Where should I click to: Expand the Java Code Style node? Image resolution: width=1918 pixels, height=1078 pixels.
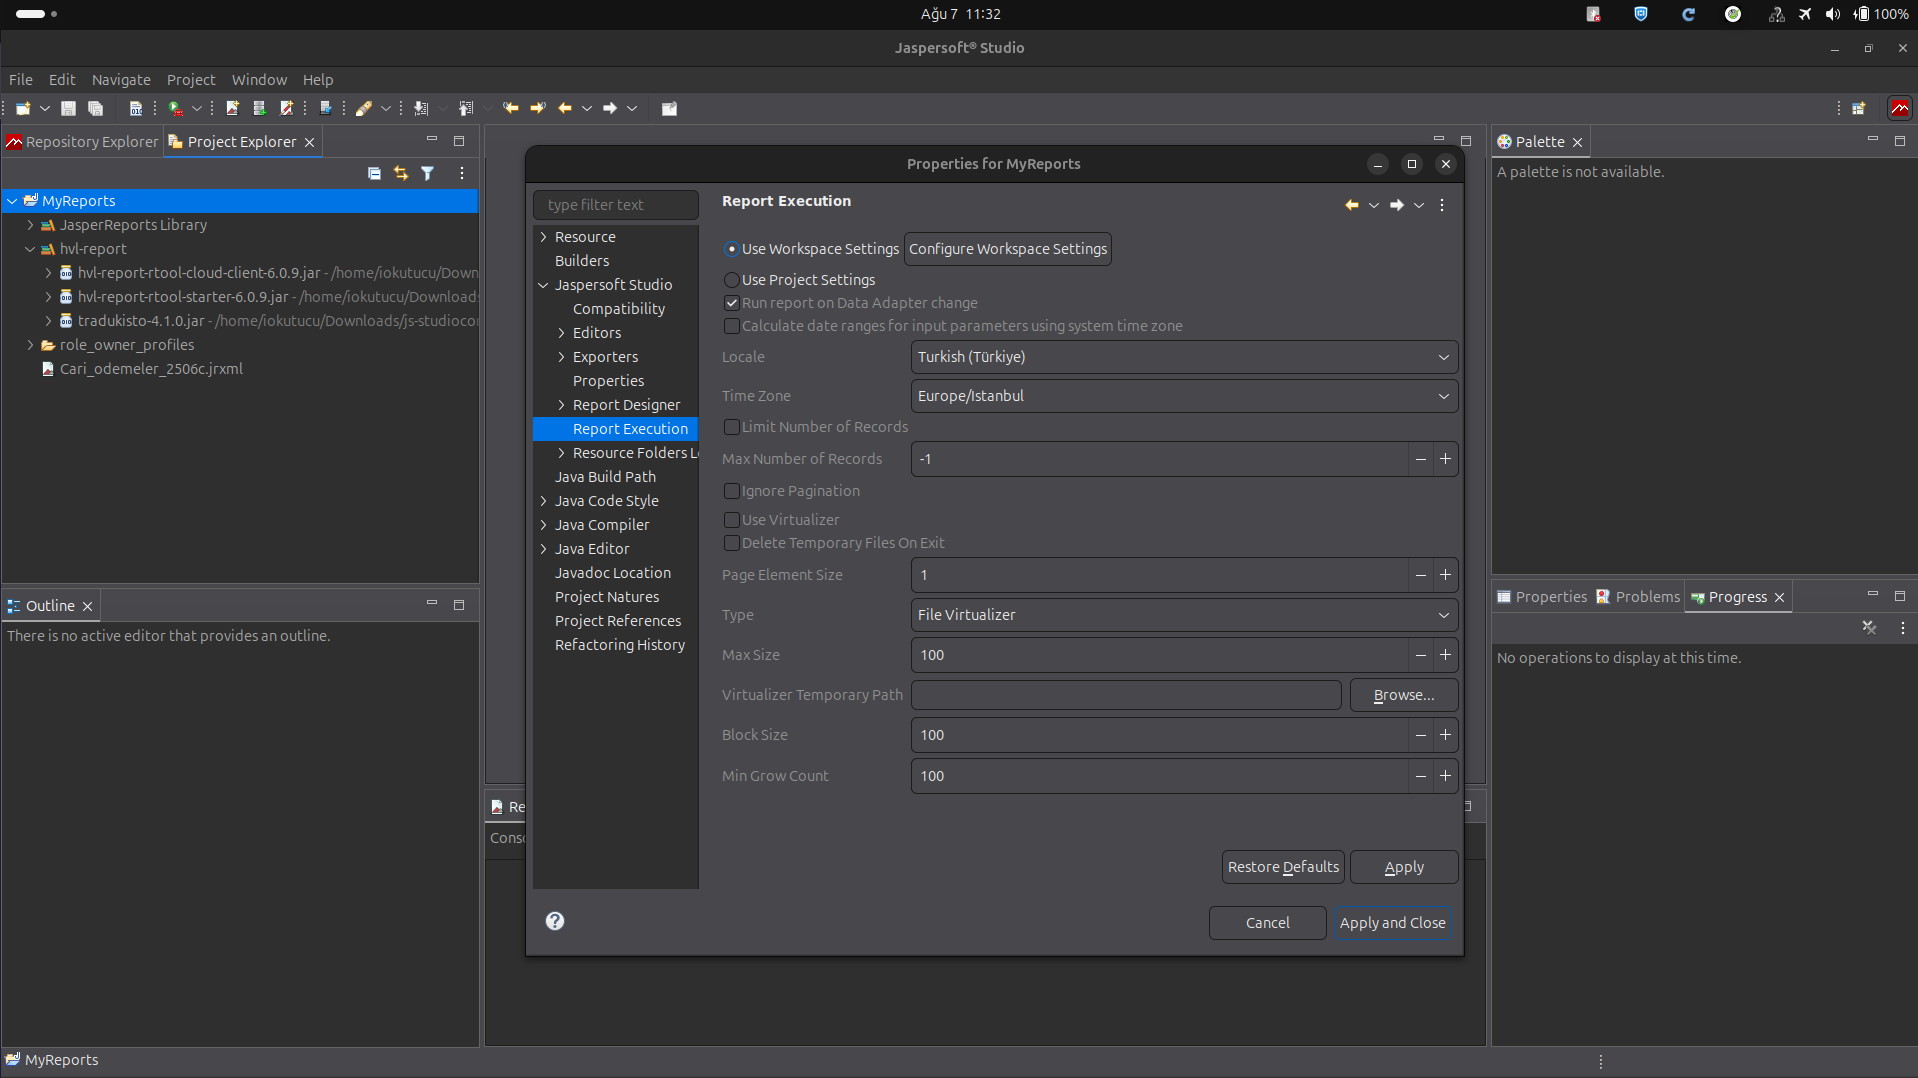point(544,501)
